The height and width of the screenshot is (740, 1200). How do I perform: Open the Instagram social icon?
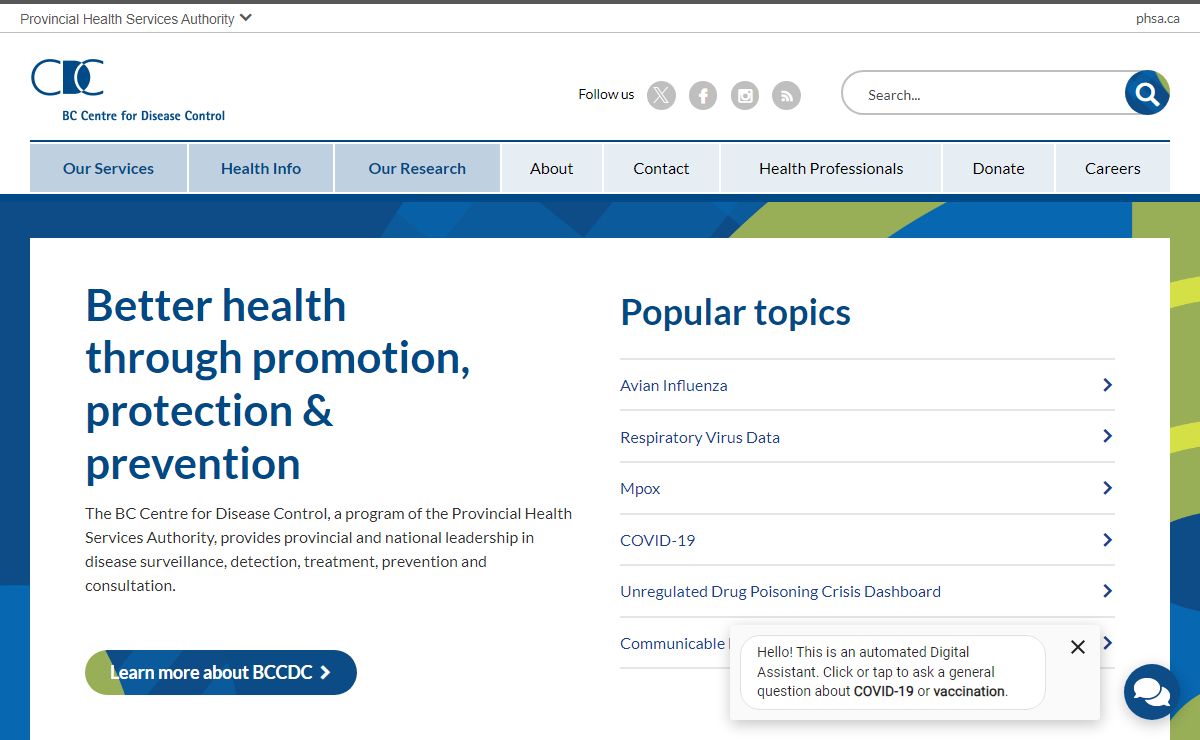click(745, 95)
